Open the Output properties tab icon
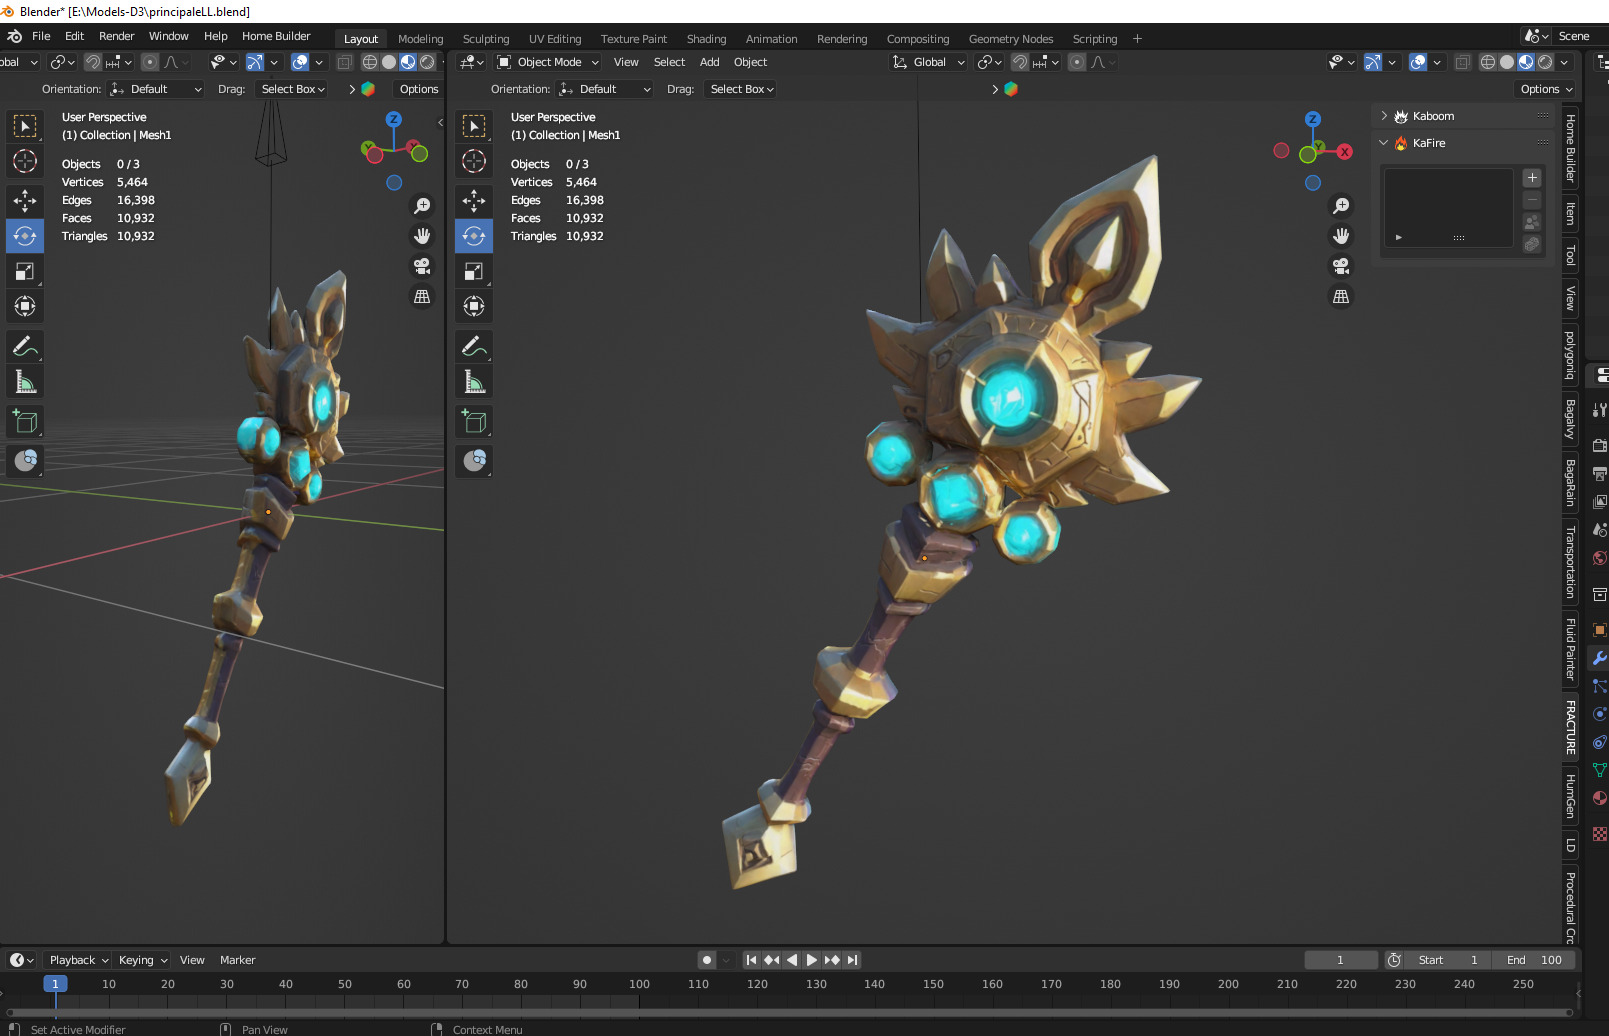The image size is (1609, 1036). (1599, 473)
